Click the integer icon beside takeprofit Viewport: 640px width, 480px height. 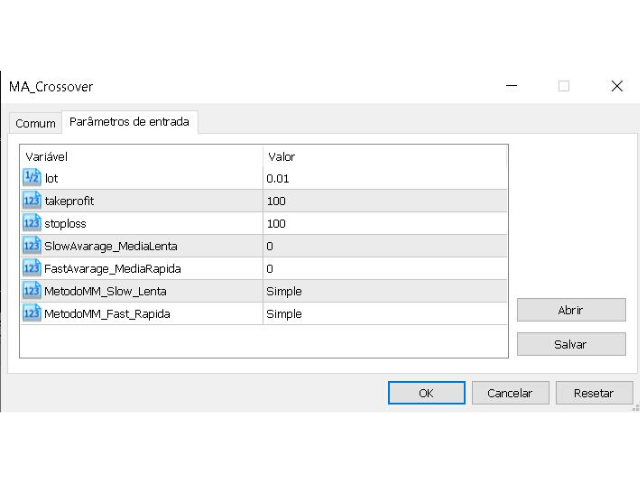point(32,200)
